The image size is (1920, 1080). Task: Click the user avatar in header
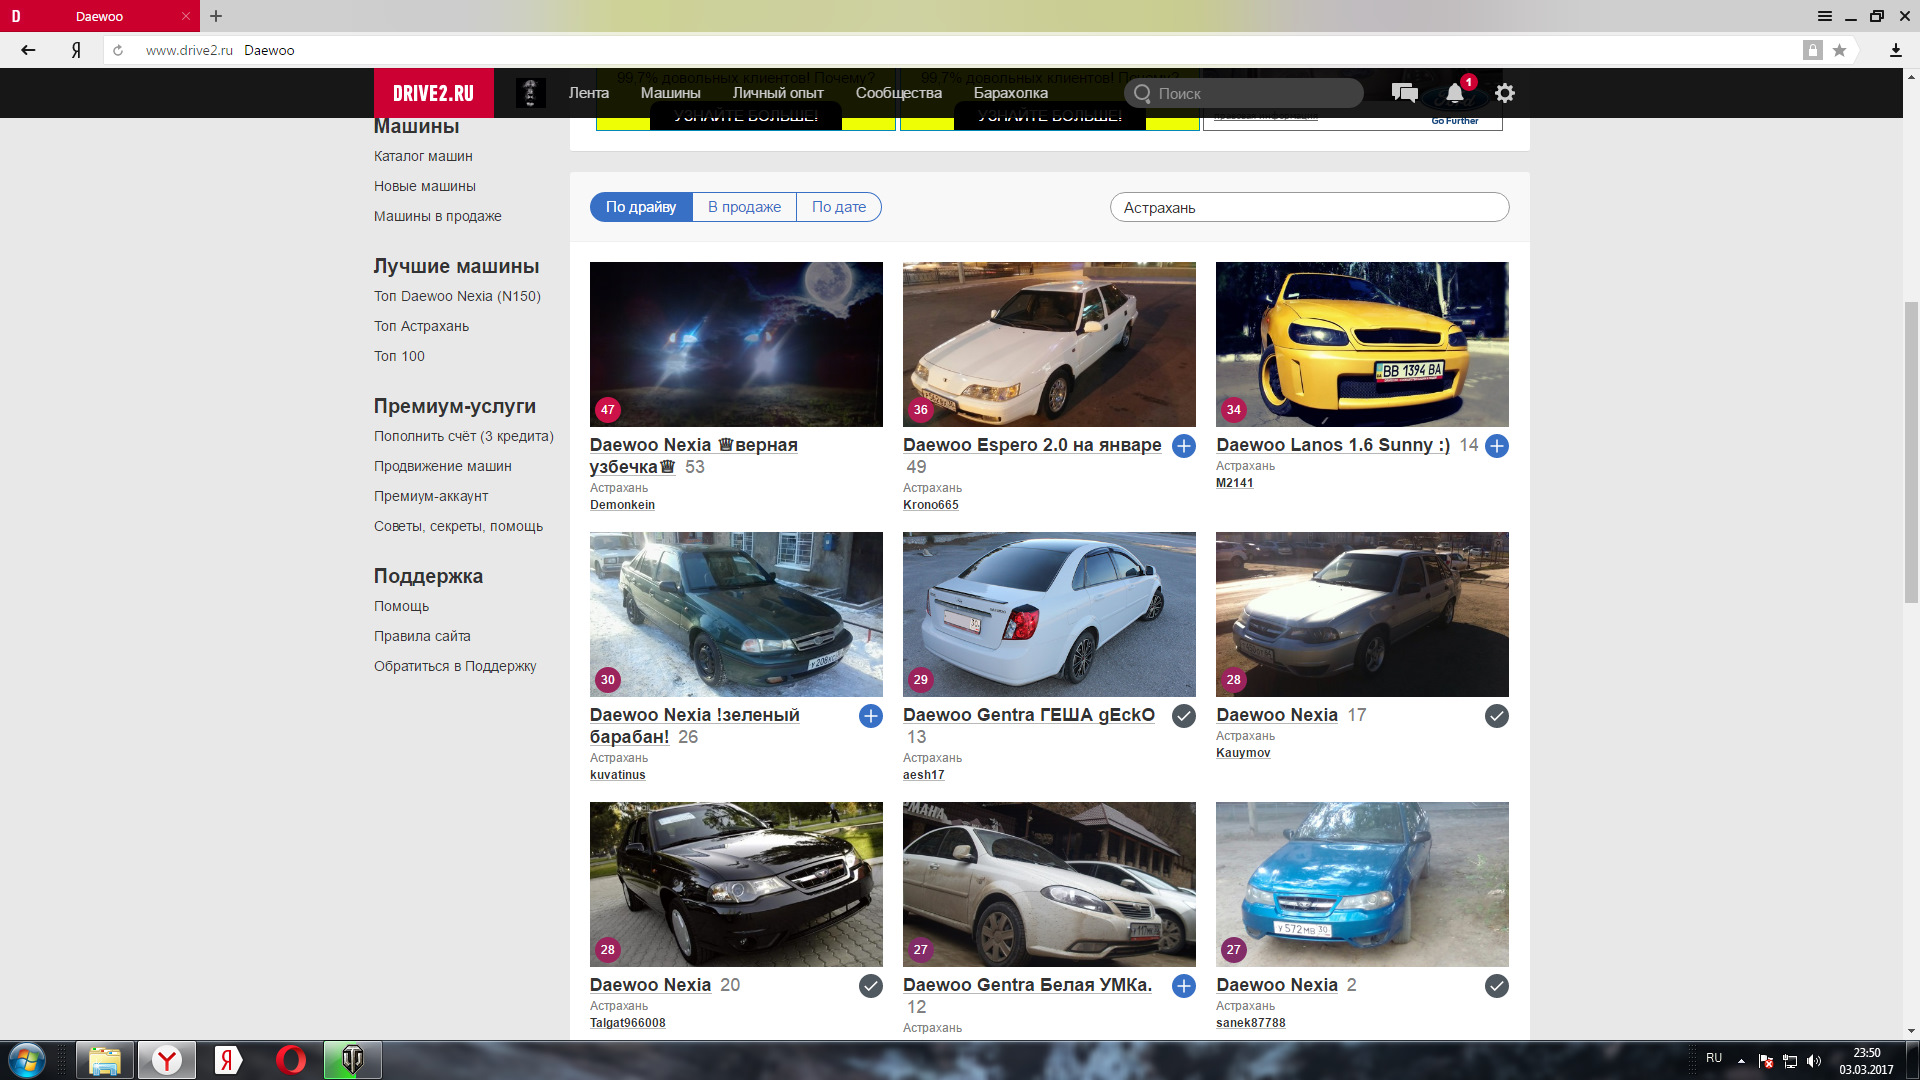pyautogui.click(x=530, y=93)
